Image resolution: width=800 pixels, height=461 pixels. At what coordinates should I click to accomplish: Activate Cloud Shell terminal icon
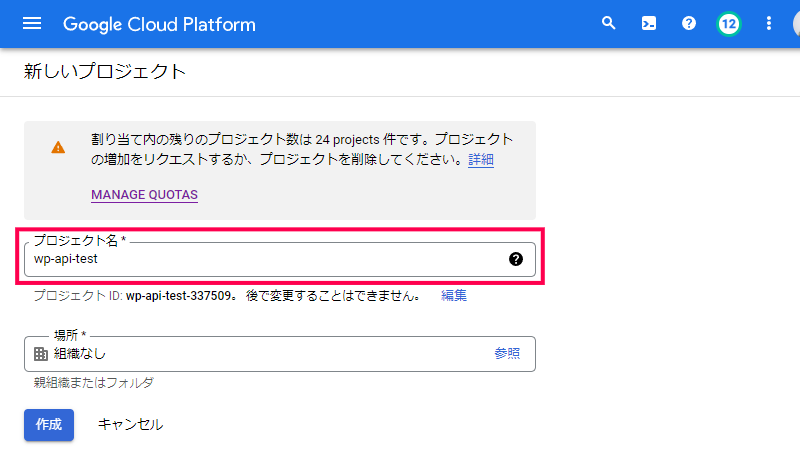pos(648,23)
